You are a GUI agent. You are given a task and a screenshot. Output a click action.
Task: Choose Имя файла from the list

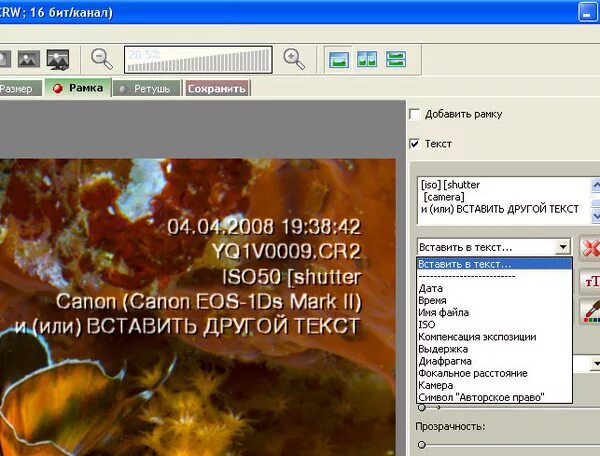[494, 313]
